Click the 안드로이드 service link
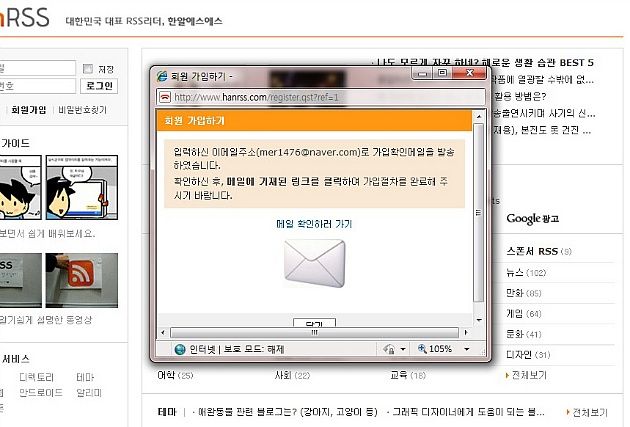This screenshot has width=630, height=427. (x=41, y=392)
